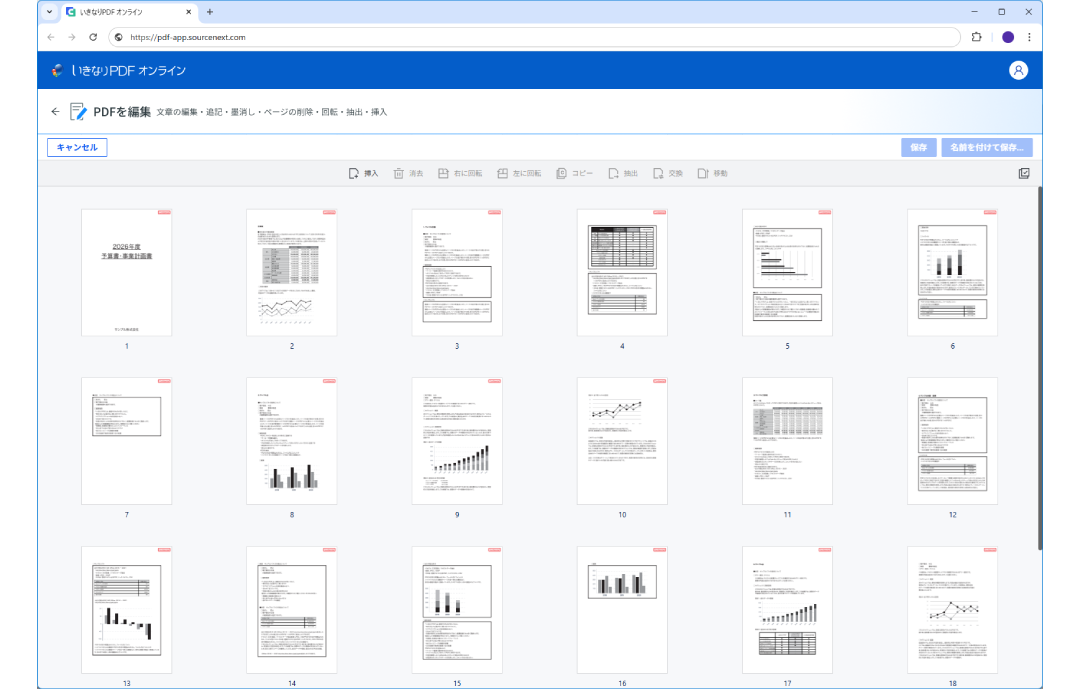Click the キャンセル button

pos(77,147)
